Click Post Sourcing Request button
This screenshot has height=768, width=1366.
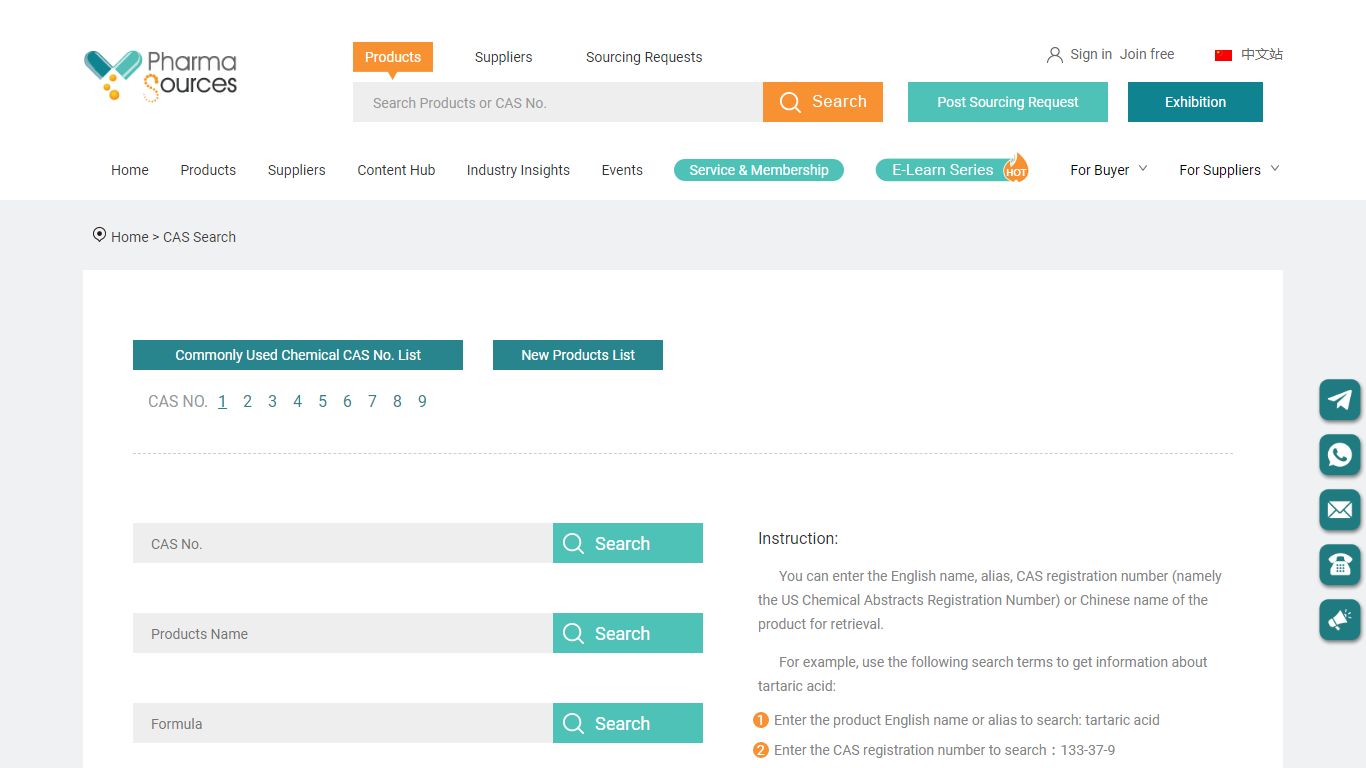1008,102
